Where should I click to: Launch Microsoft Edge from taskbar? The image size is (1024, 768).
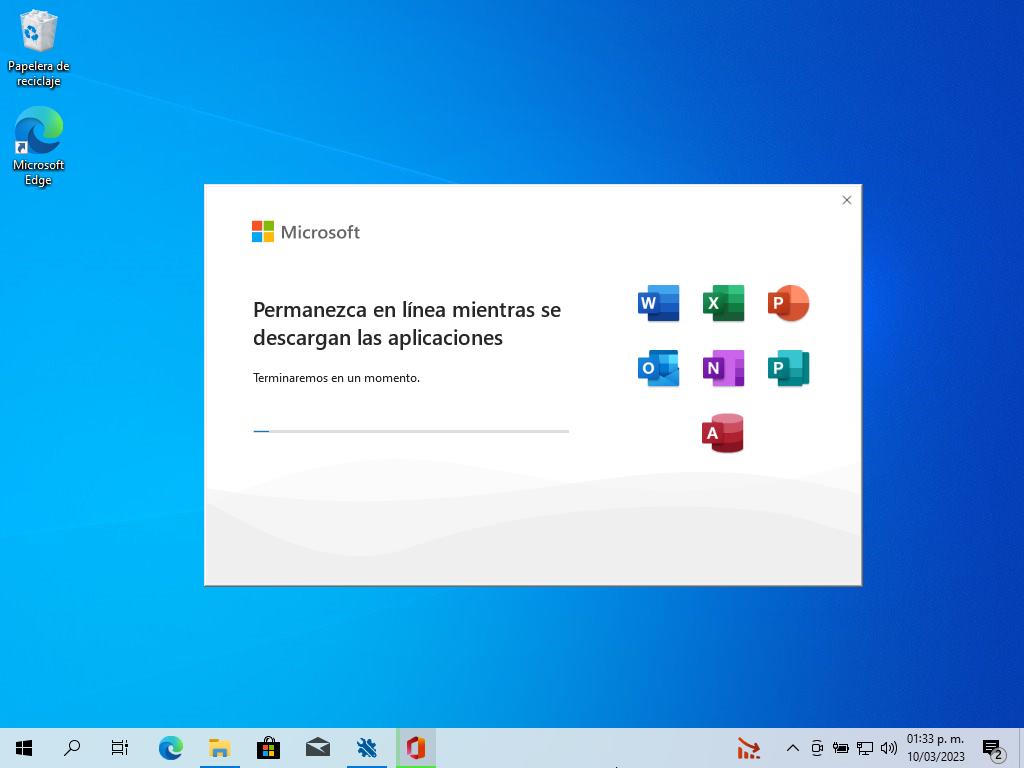point(170,748)
